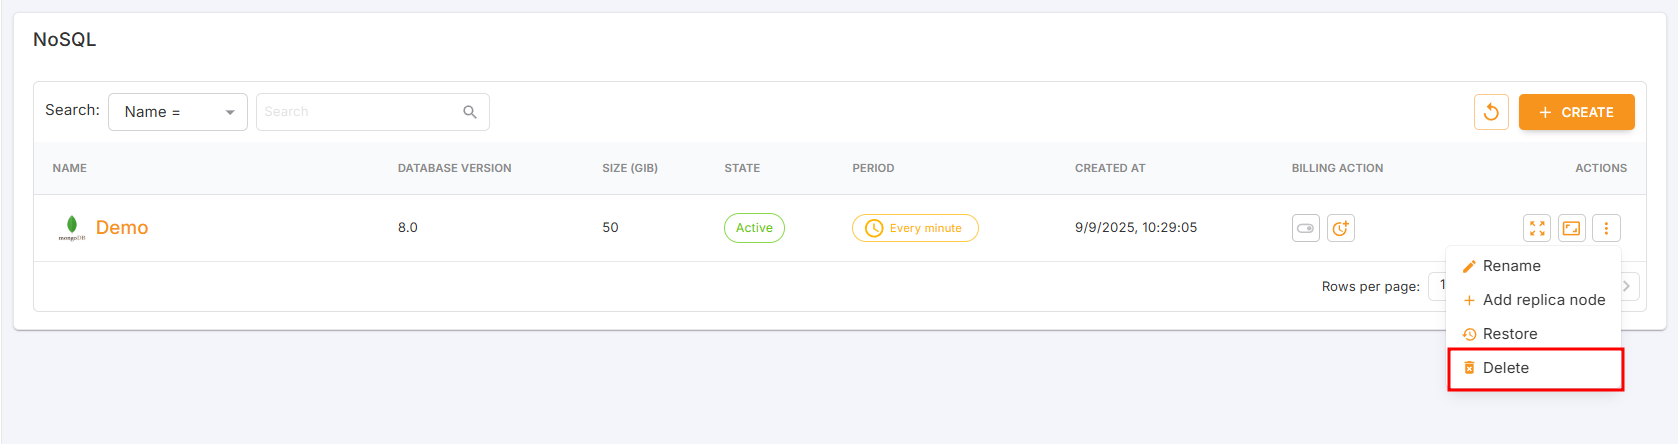Click the clock icon in Every minute badge
This screenshot has width=1678, height=444.
pos(873,228)
